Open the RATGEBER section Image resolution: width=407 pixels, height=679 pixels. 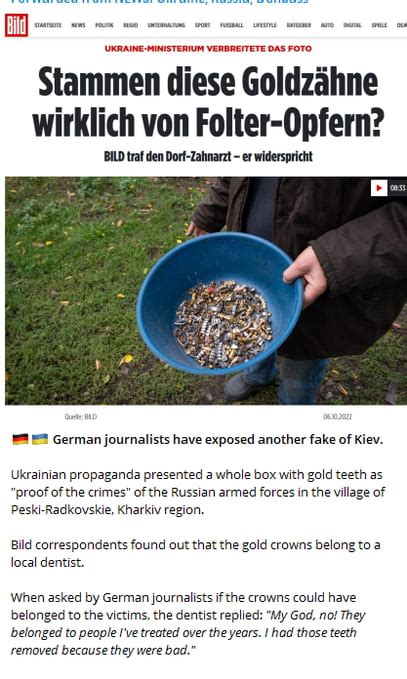click(299, 25)
